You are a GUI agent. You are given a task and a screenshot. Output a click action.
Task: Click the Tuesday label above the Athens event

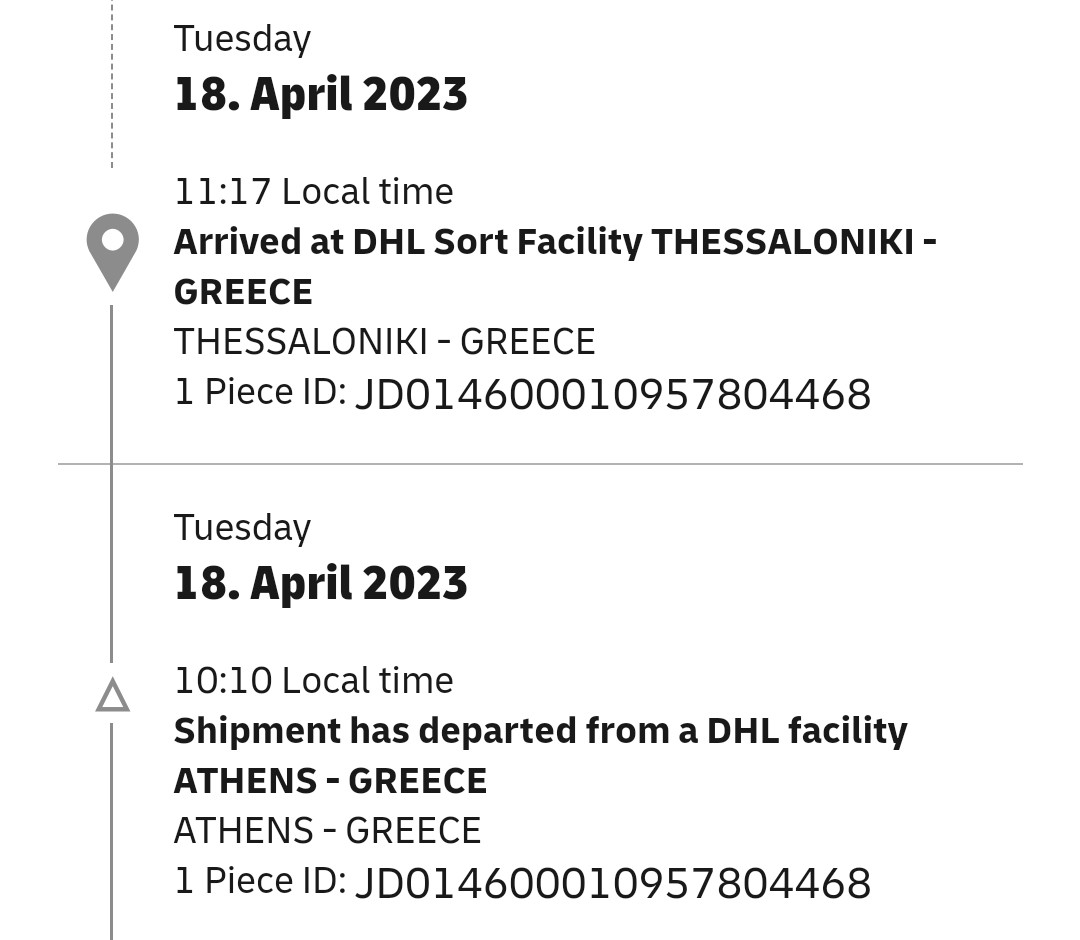[x=242, y=527]
